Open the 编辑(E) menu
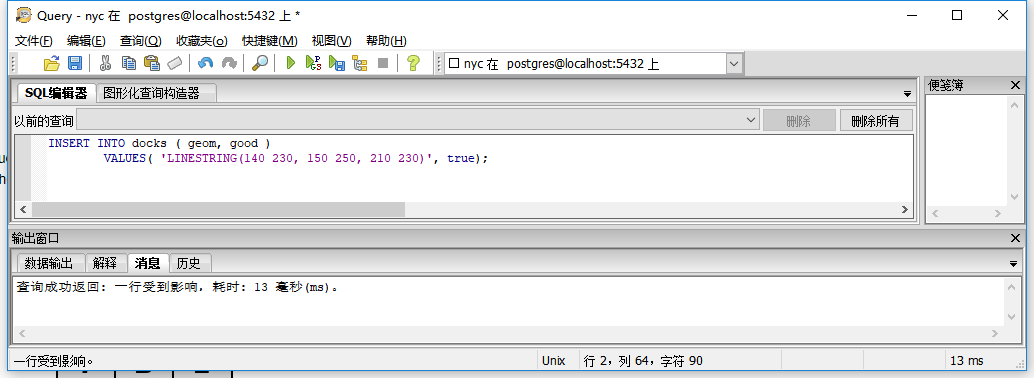This screenshot has width=1034, height=378. pos(86,41)
